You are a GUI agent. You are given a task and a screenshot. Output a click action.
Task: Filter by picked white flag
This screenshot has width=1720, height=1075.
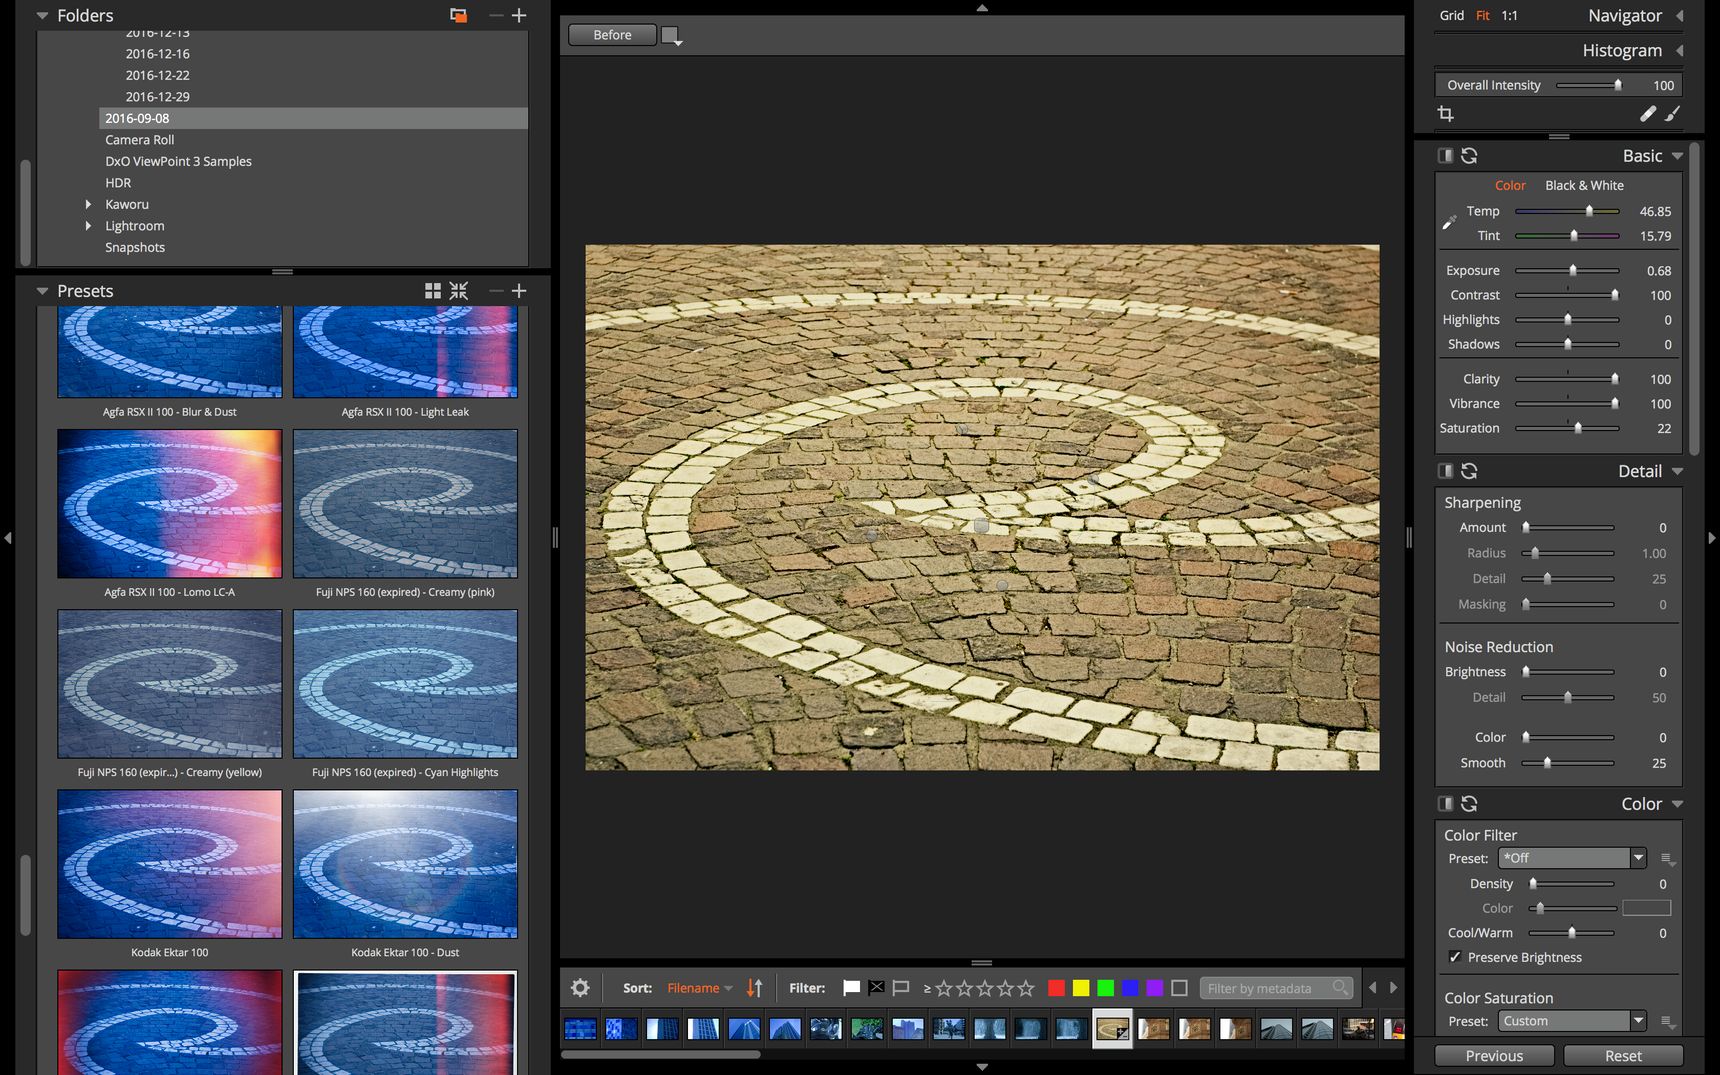click(851, 988)
